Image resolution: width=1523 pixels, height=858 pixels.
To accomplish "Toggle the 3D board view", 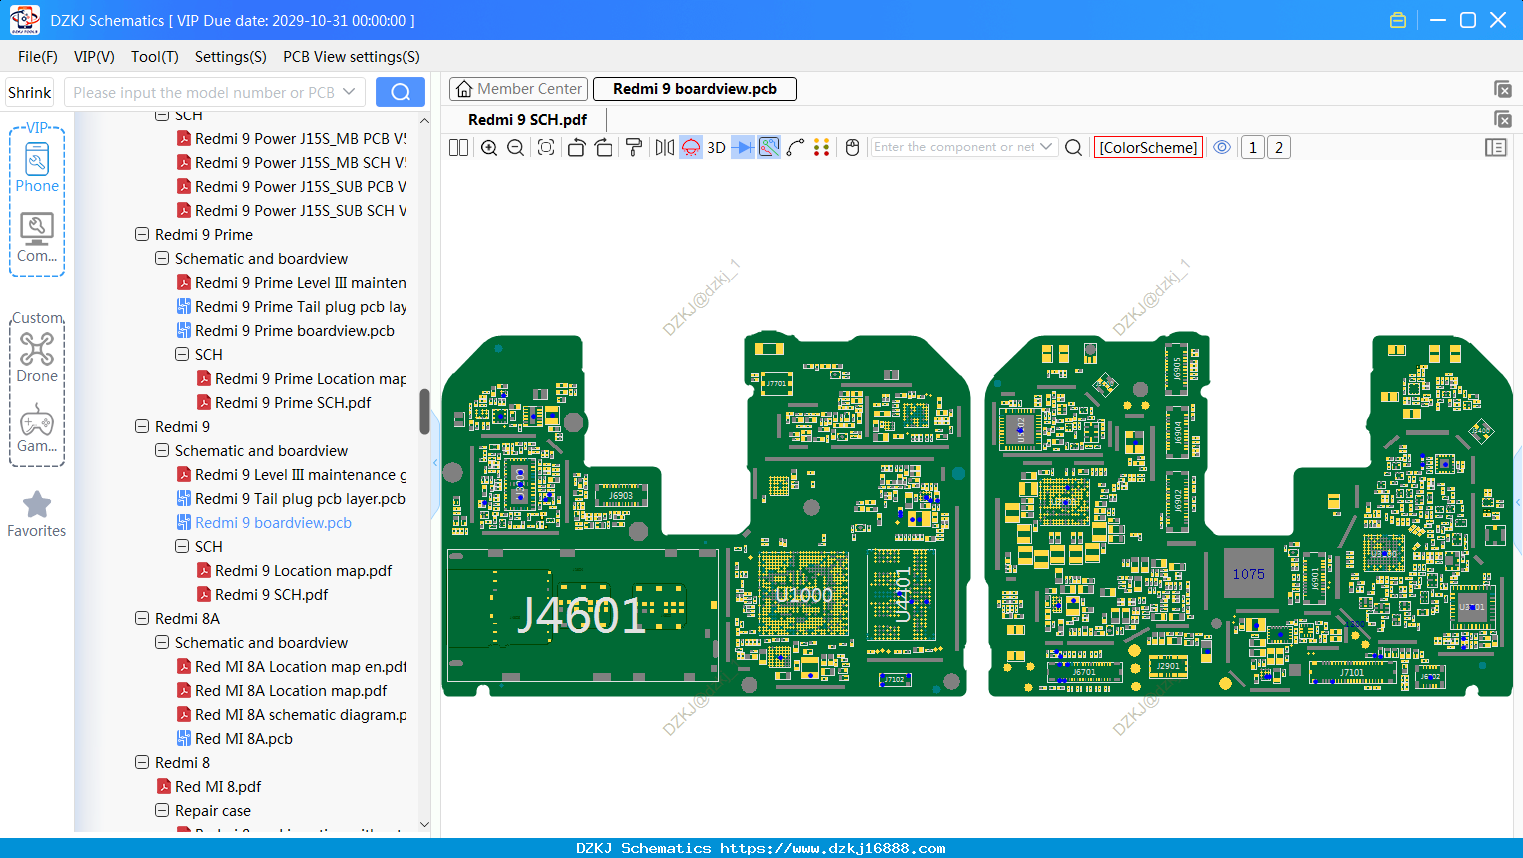I will [x=716, y=148].
